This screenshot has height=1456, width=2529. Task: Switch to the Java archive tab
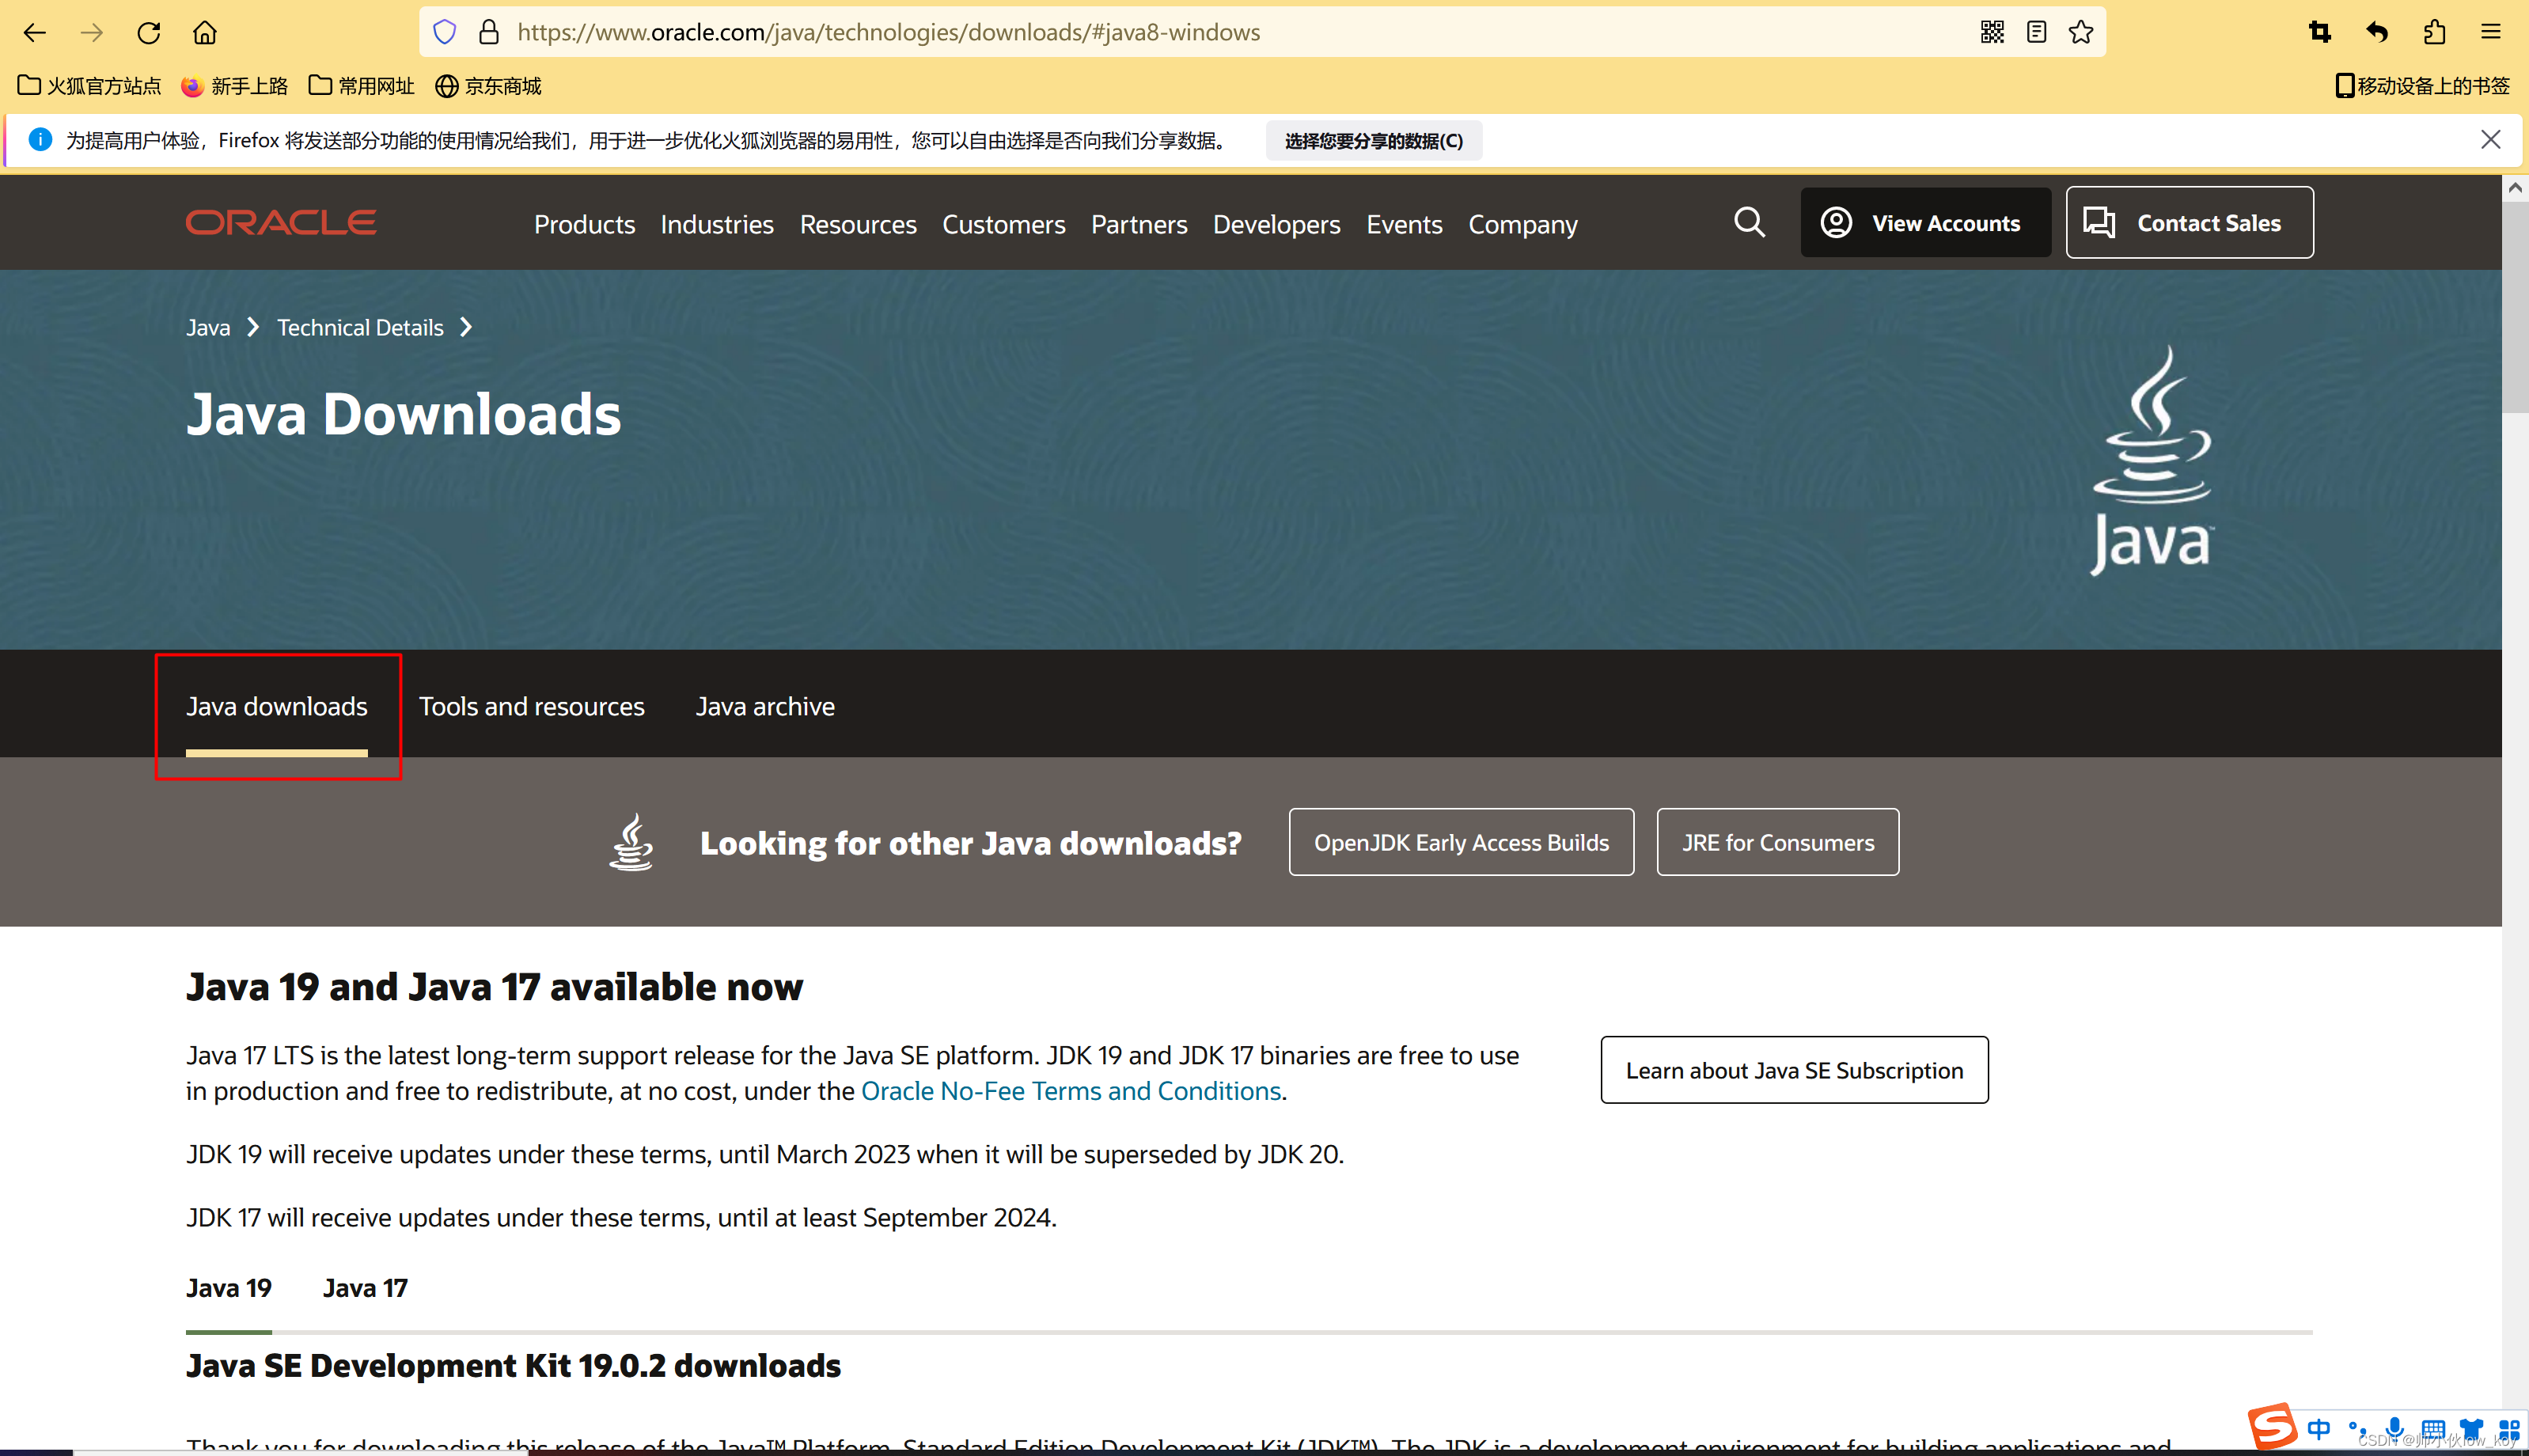765,706
